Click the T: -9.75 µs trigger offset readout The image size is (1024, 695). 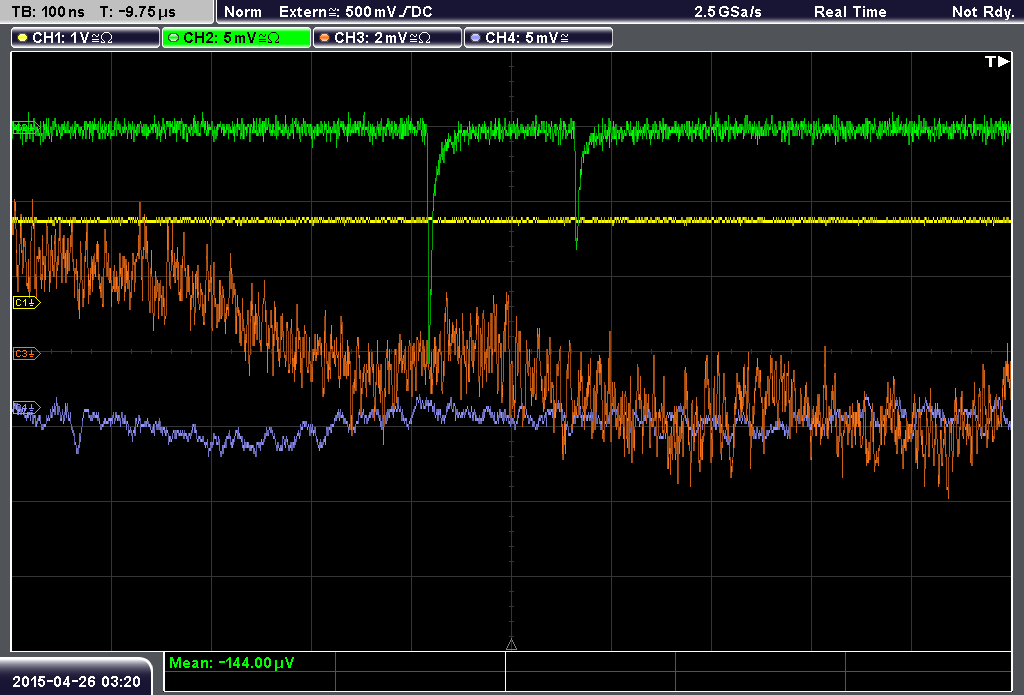138,12
